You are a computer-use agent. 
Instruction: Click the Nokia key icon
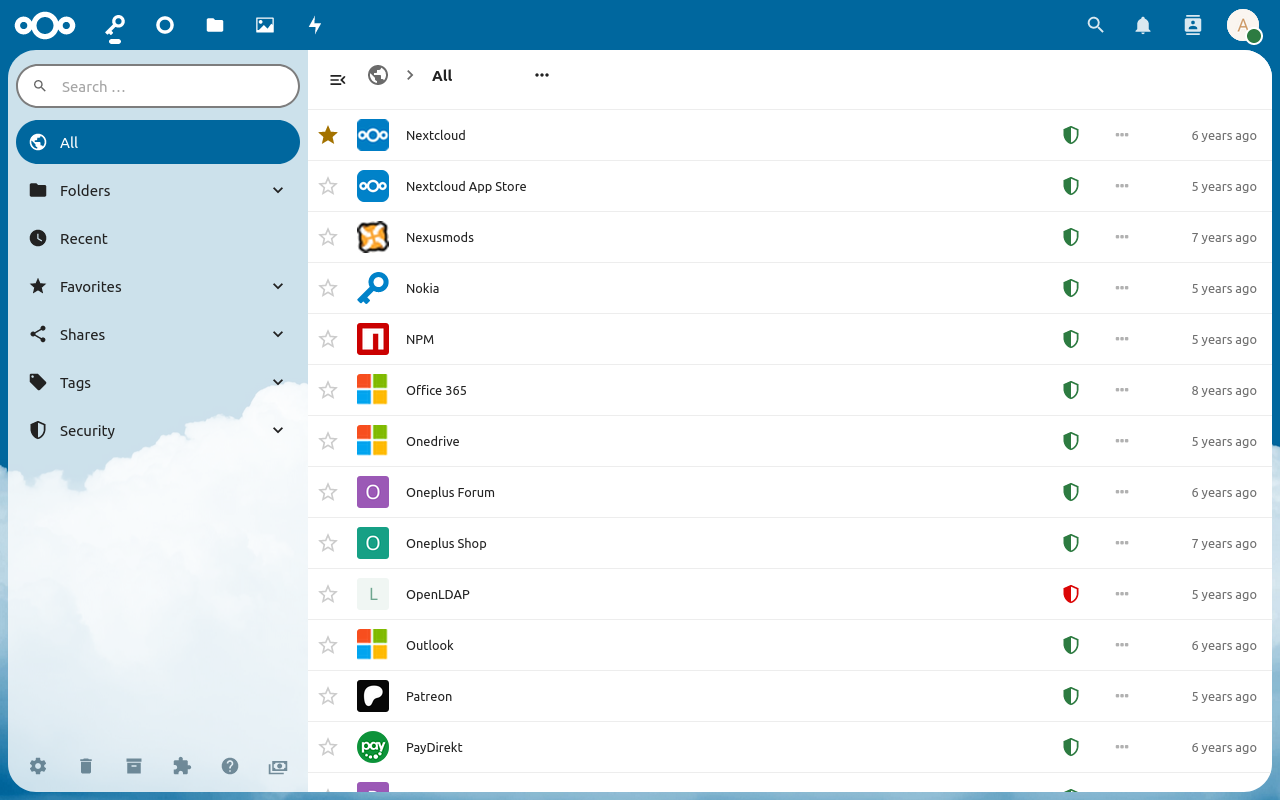[373, 288]
